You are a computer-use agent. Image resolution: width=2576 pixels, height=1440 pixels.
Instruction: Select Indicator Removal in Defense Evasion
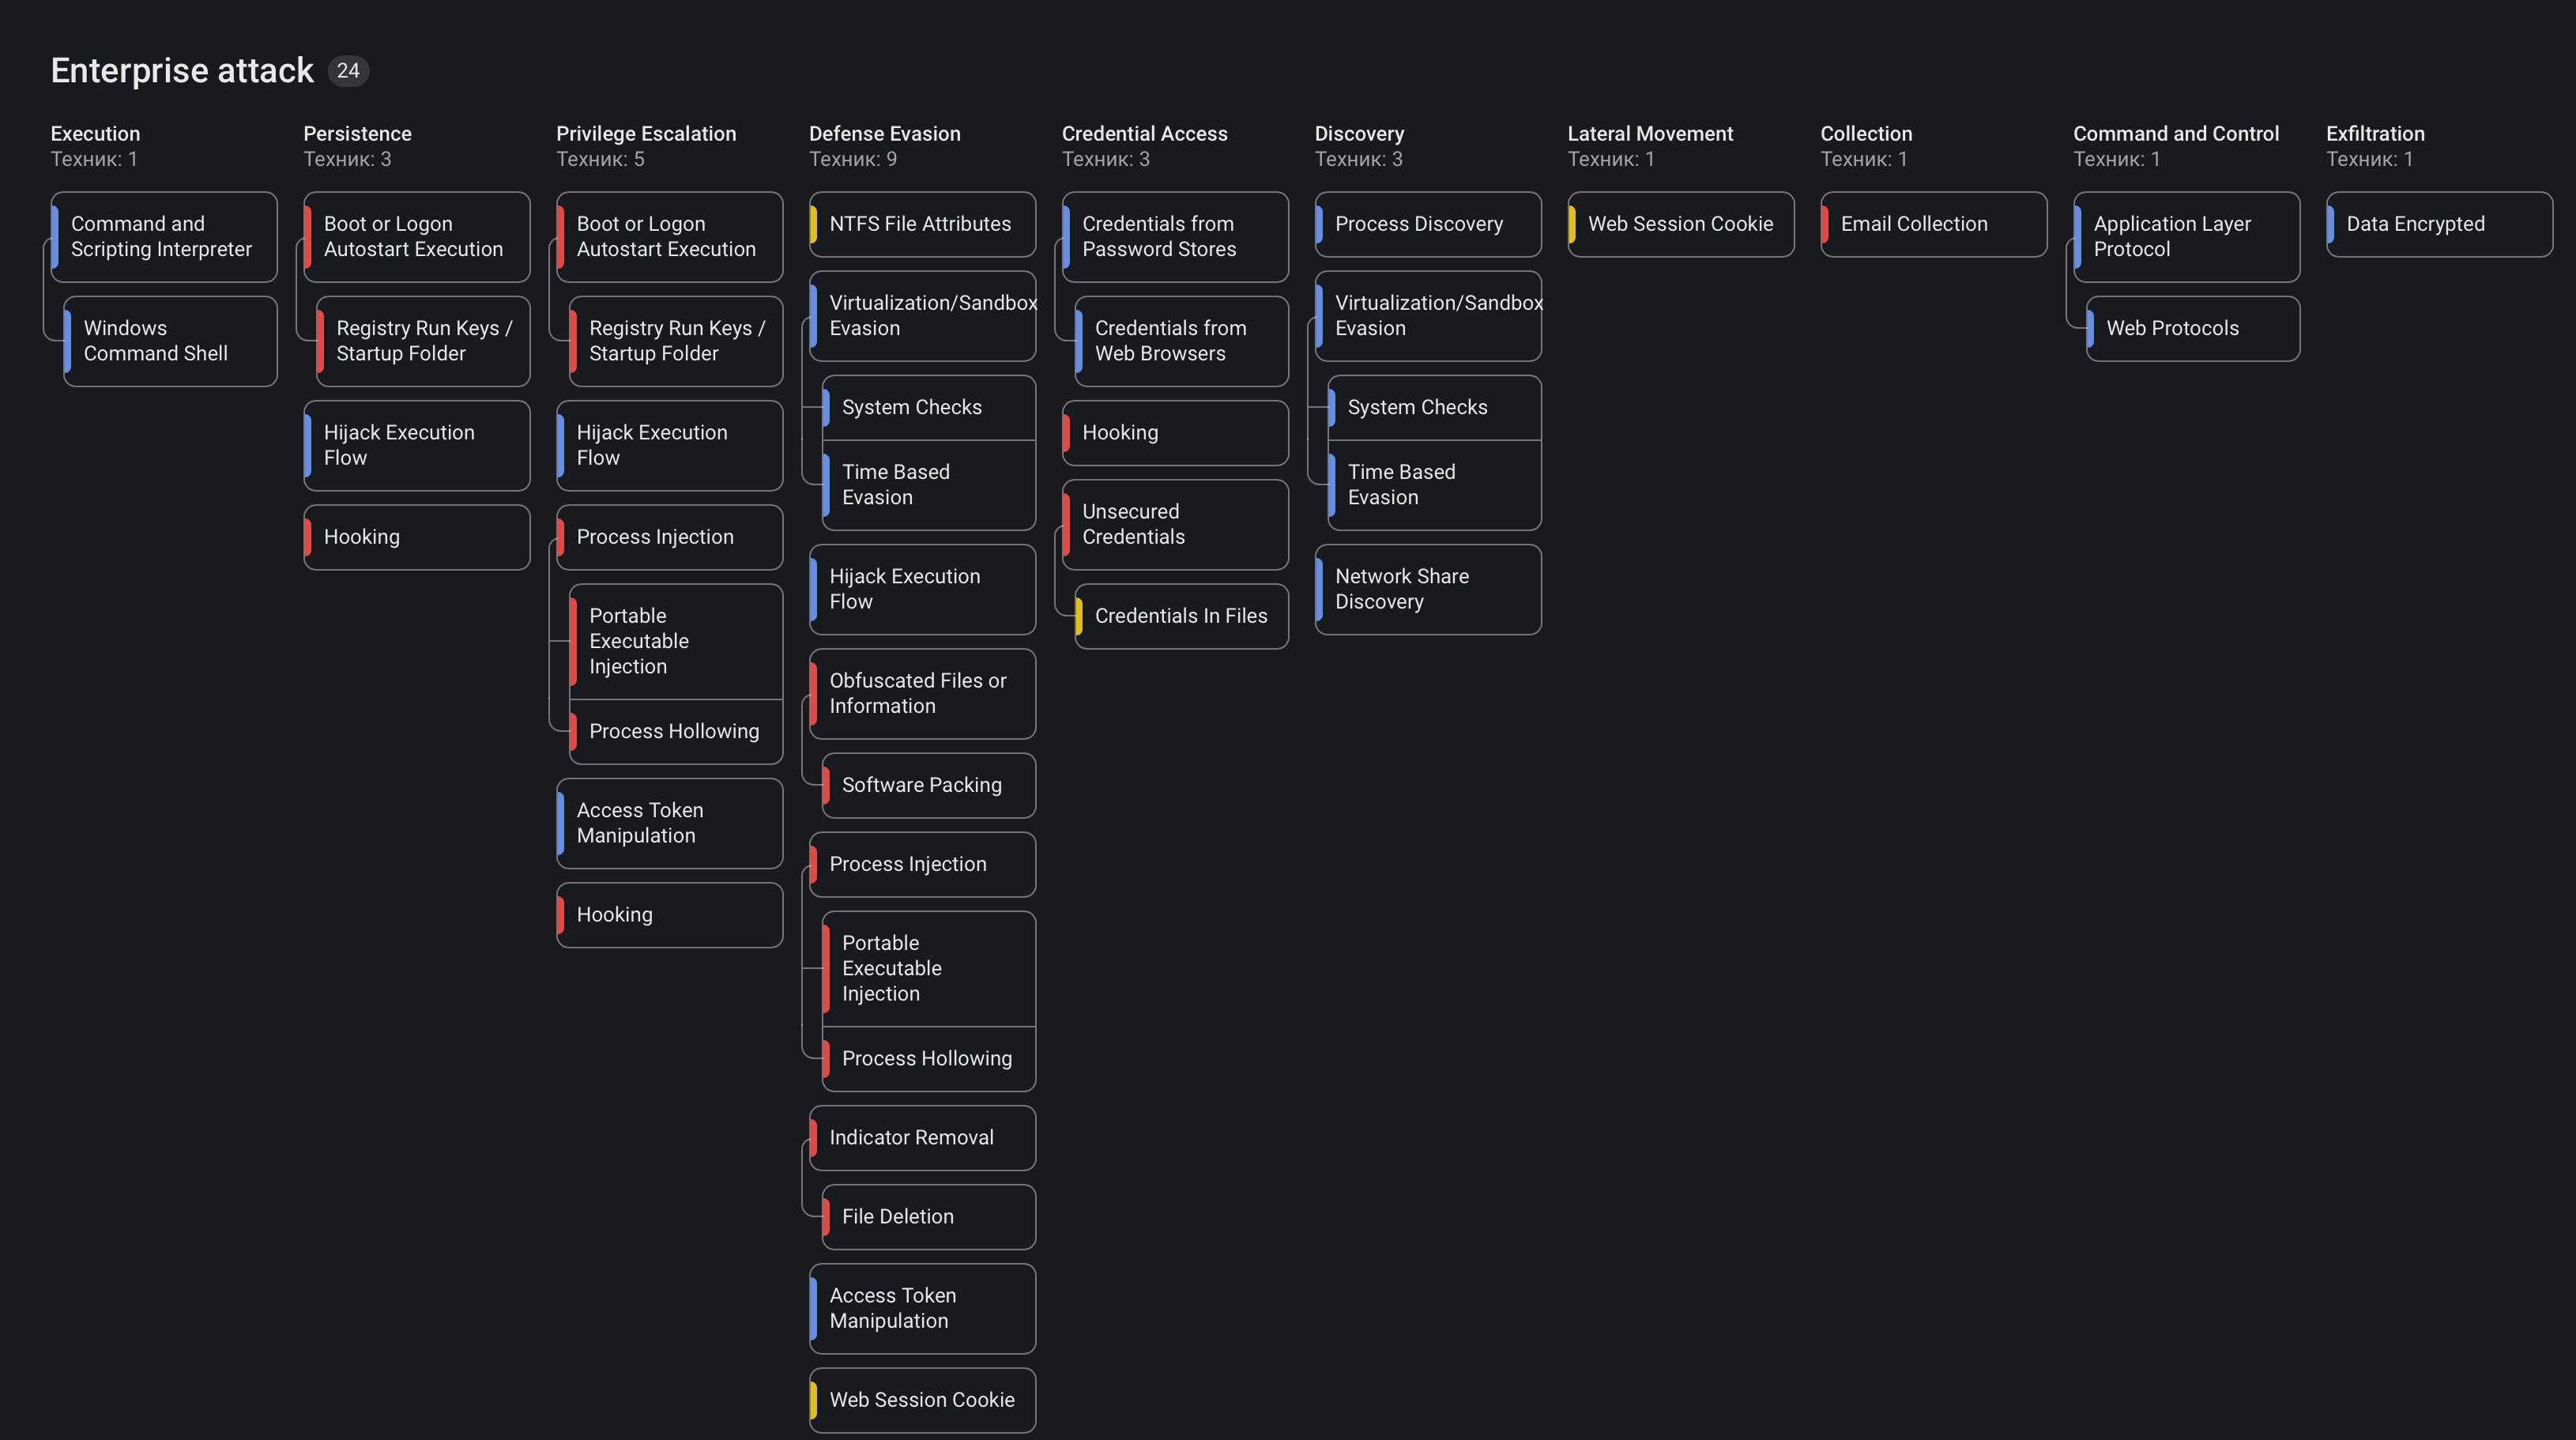(x=921, y=1137)
